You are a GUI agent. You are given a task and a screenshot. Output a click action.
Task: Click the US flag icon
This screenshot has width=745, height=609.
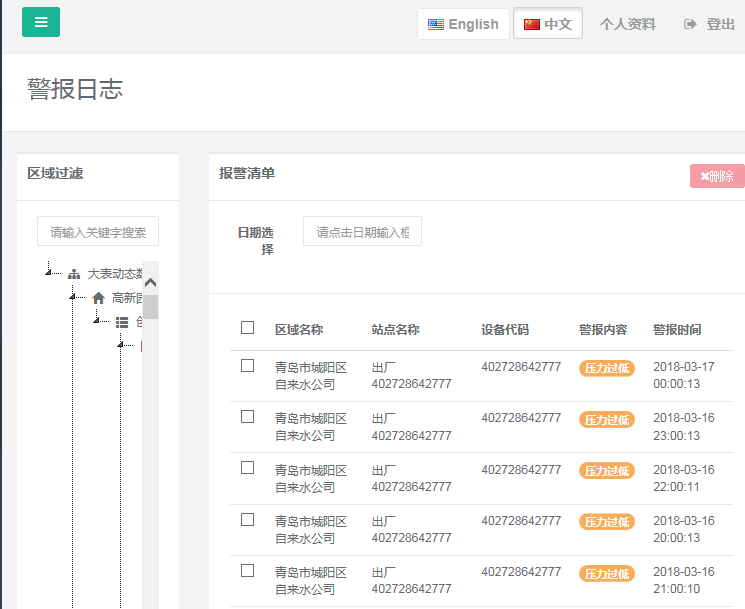pyautogui.click(x=436, y=24)
